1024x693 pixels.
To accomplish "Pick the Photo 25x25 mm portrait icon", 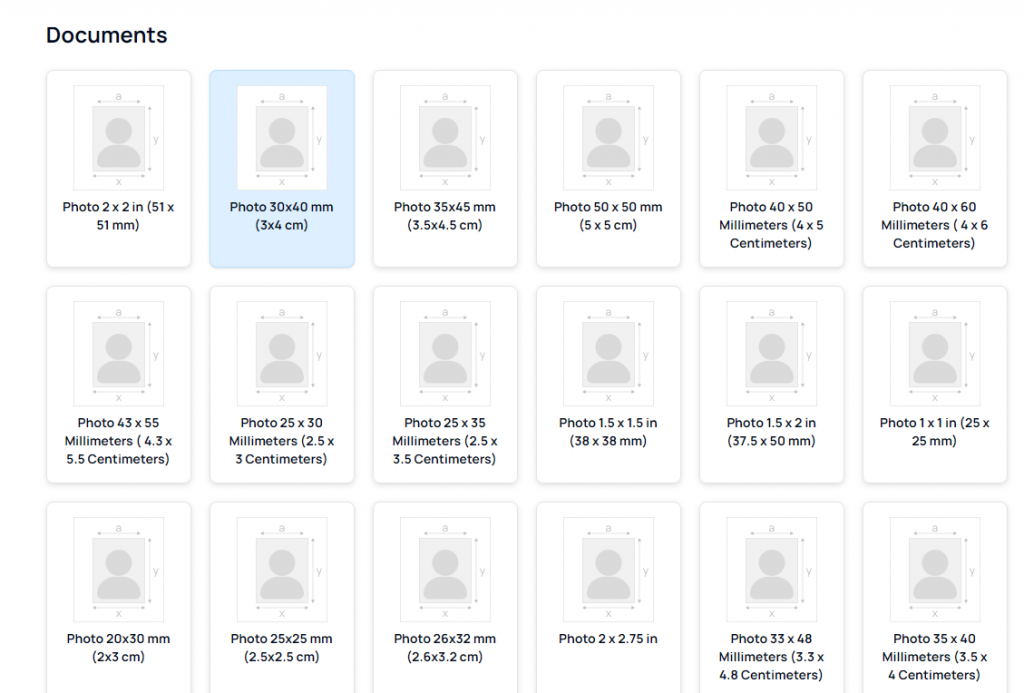I will [282, 570].
